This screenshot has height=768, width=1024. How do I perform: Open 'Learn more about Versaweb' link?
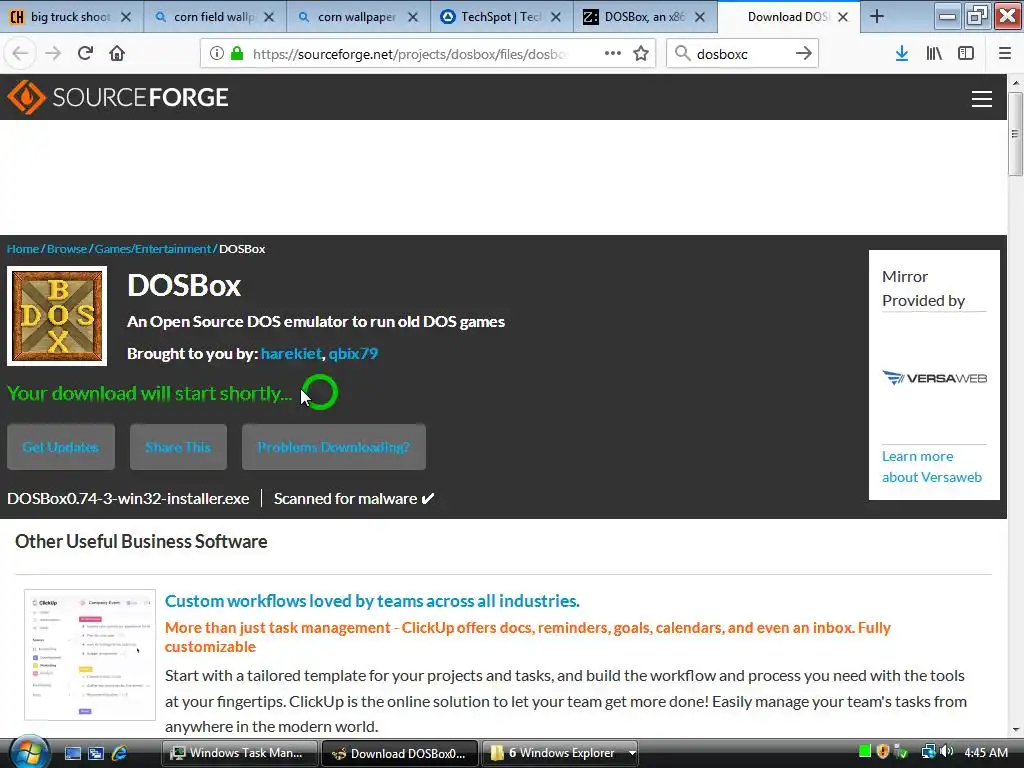tap(932, 466)
